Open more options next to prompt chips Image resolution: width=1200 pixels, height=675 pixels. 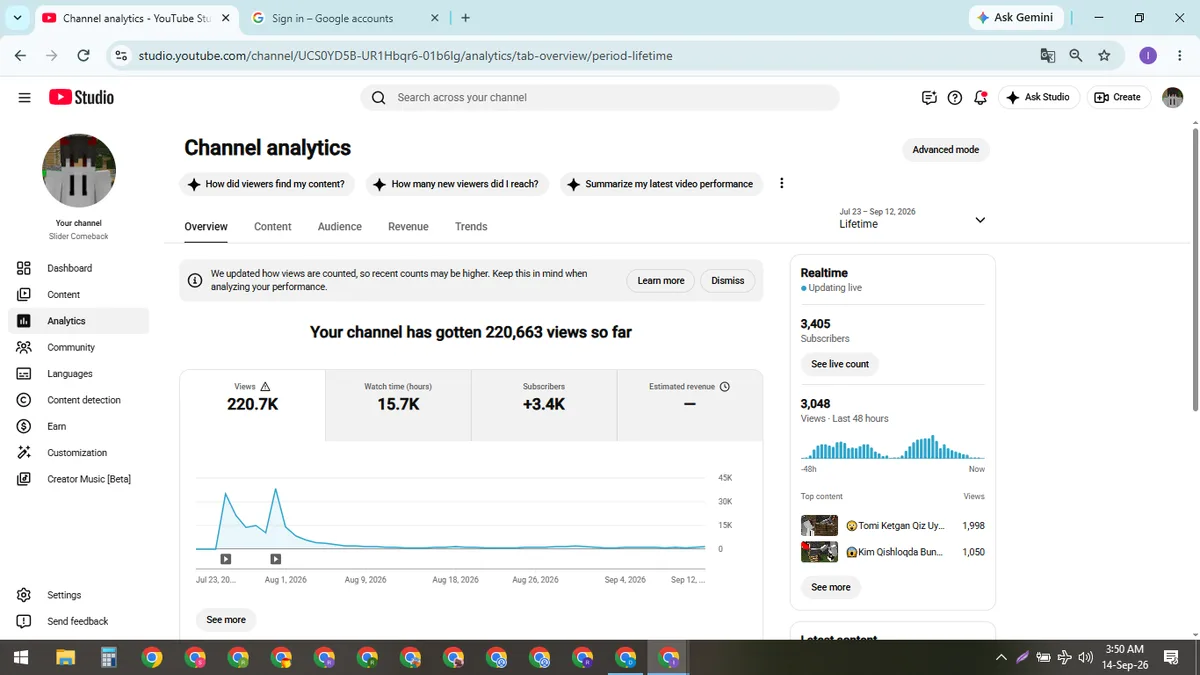(782, 184)
